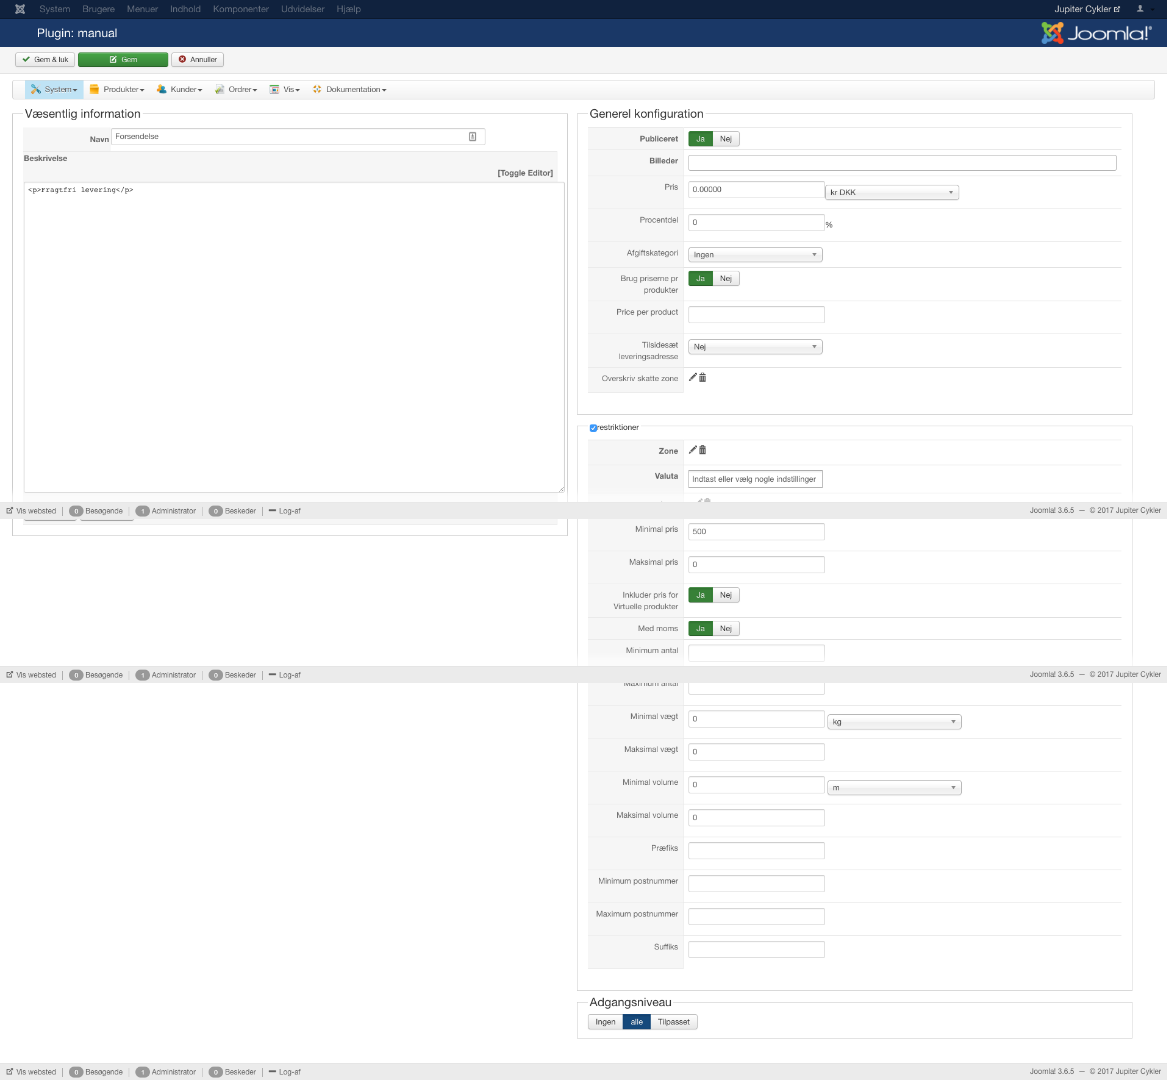Image resolution: width=1167 pixels, height=1080 pixels.
Task: Click the Procentdel input field
Action: point(756,222)
